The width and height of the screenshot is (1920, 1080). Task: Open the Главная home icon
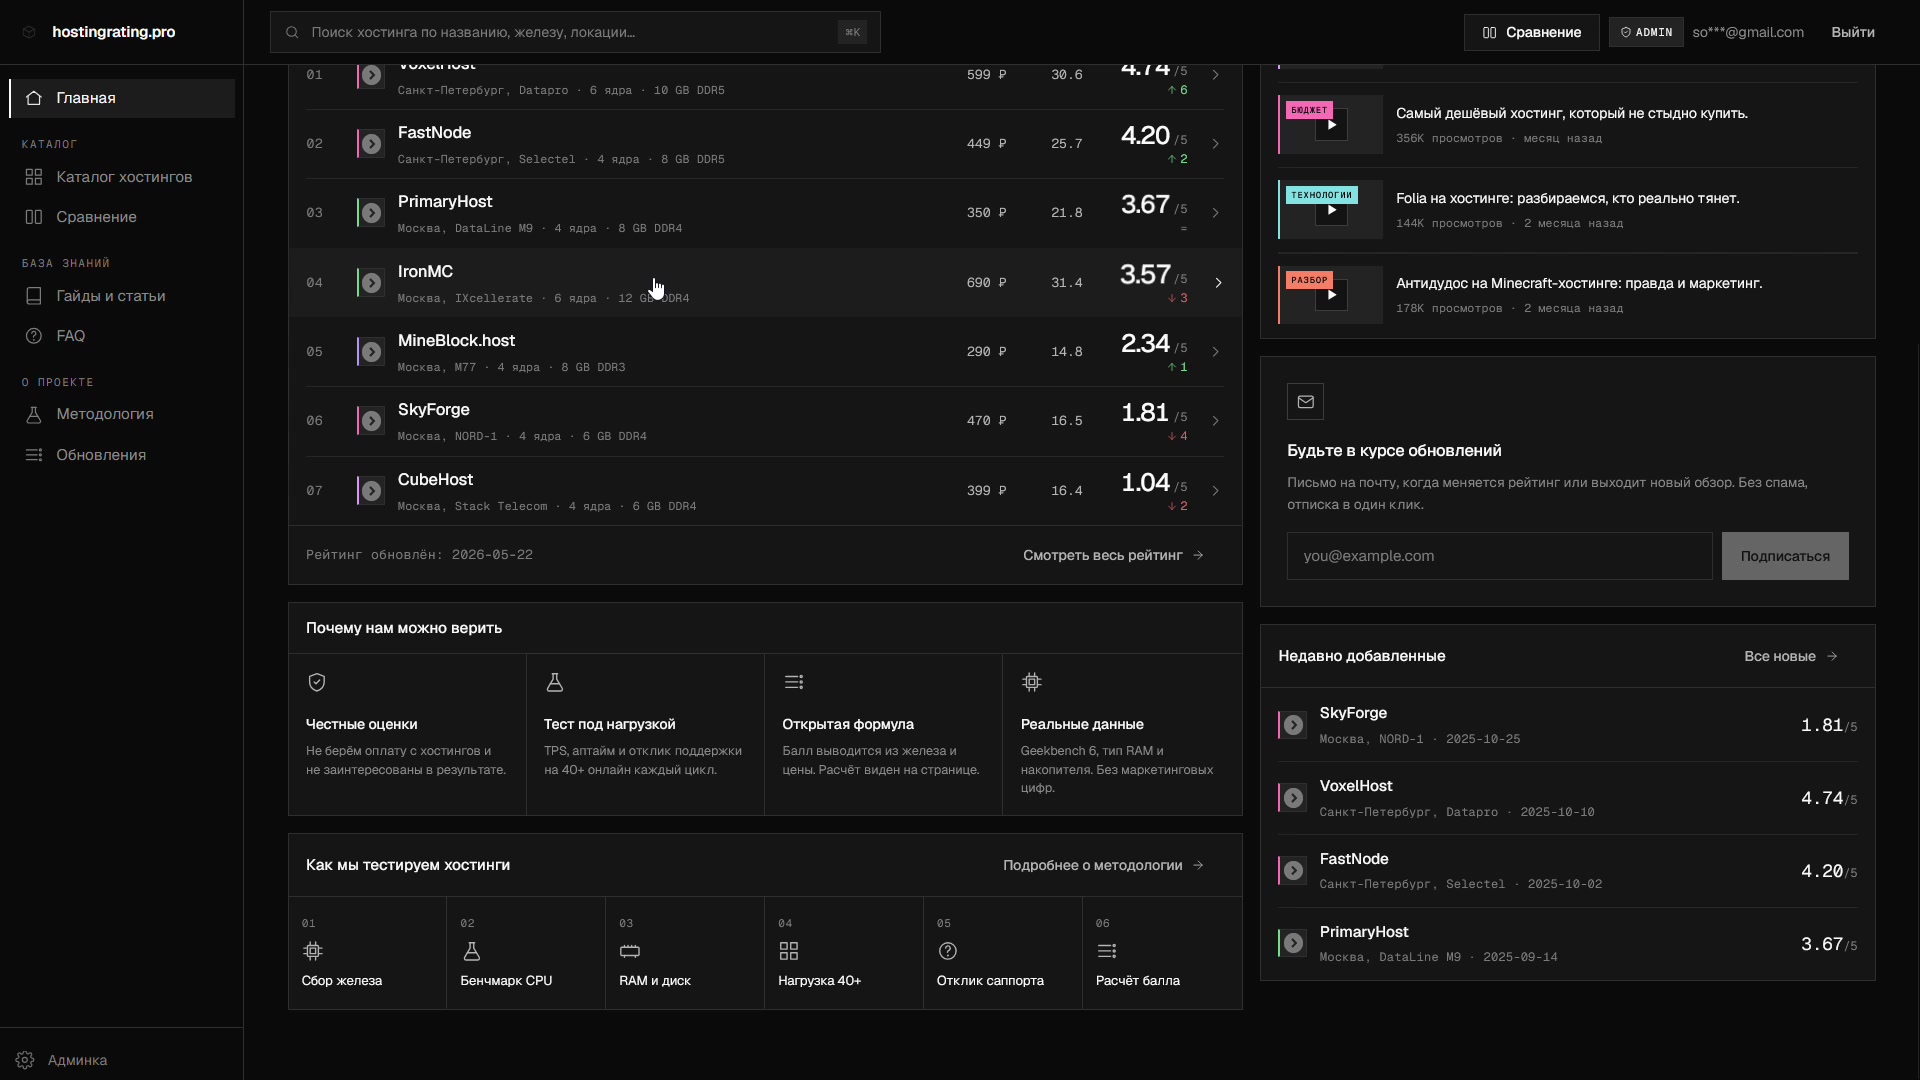click(34, 98)
